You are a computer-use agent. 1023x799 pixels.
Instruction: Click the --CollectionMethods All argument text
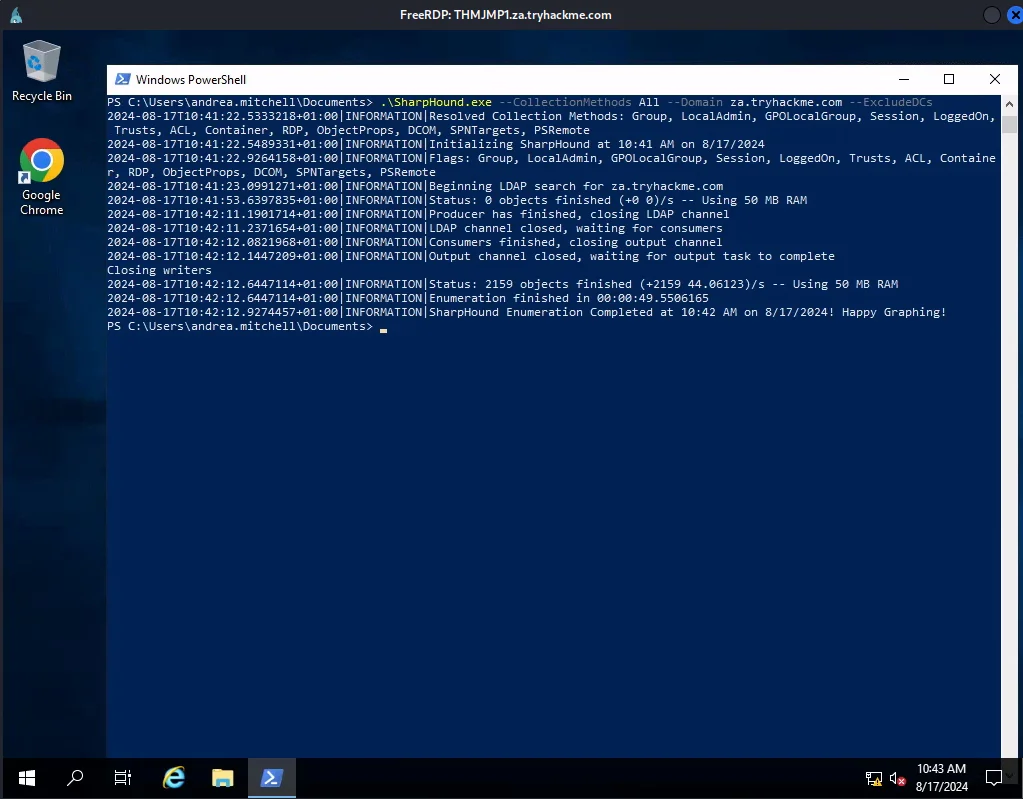point(579,102)
